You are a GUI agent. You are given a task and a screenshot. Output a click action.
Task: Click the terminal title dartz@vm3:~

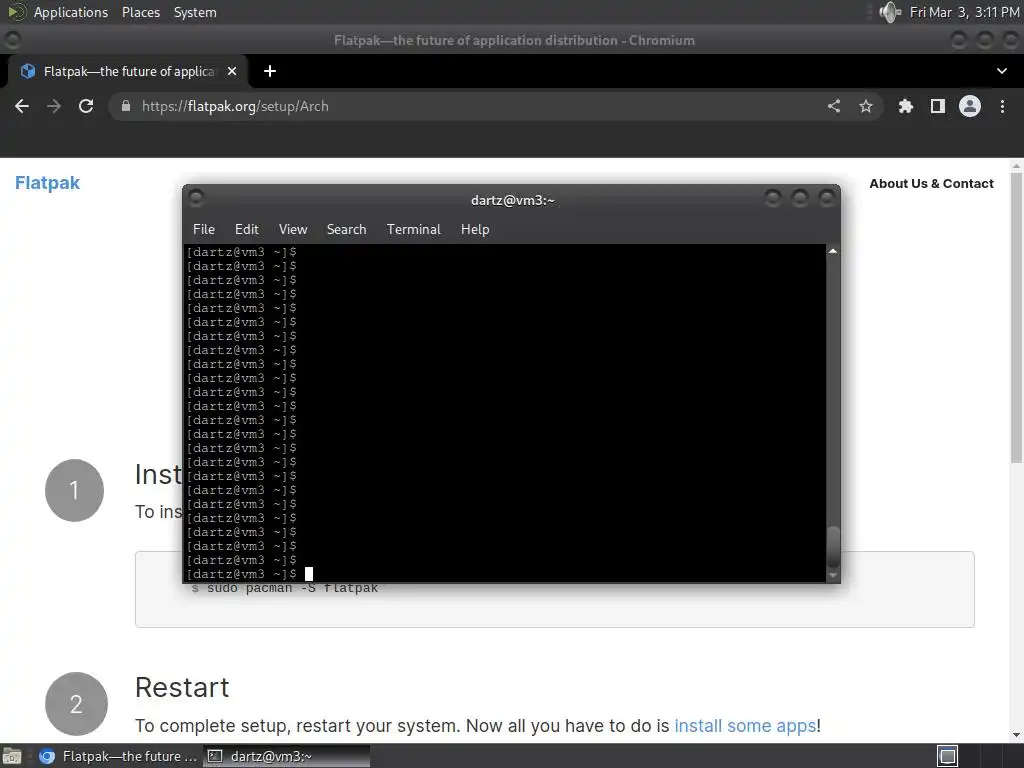(x=513, y=200)
